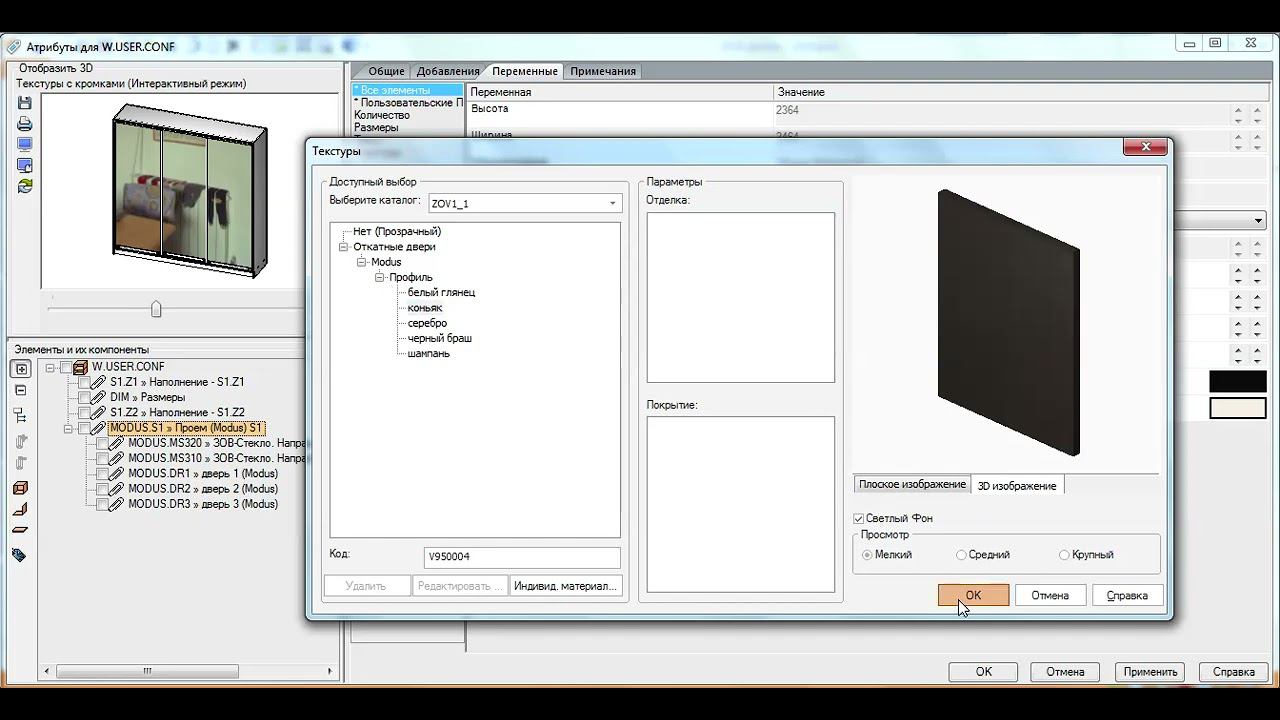This screenshot has height=720, width=1280.
Task: Open the Переменные tab
Action: [x=525, y=71]
